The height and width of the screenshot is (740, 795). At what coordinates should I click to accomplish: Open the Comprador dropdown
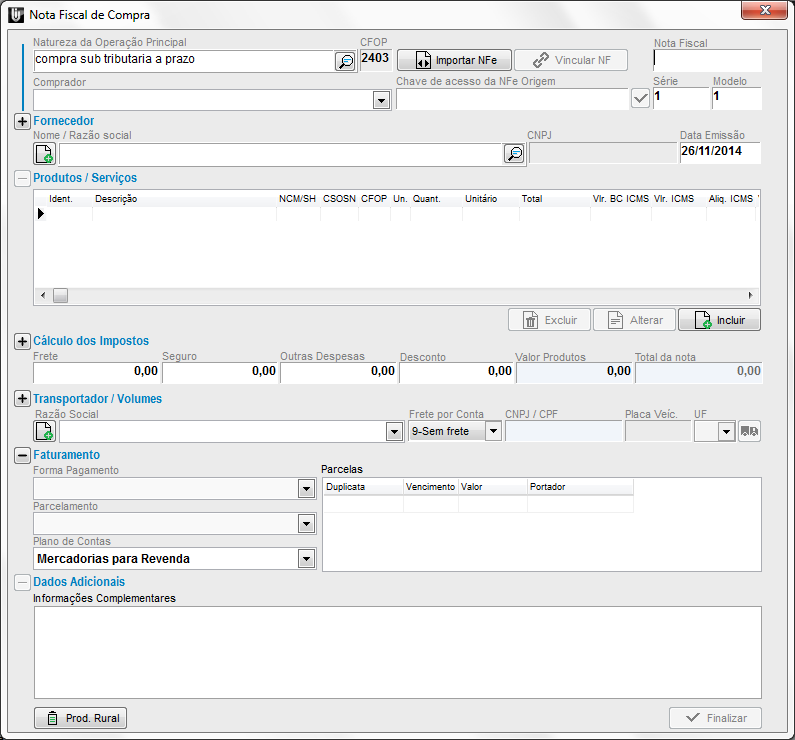tap(380, 100)
